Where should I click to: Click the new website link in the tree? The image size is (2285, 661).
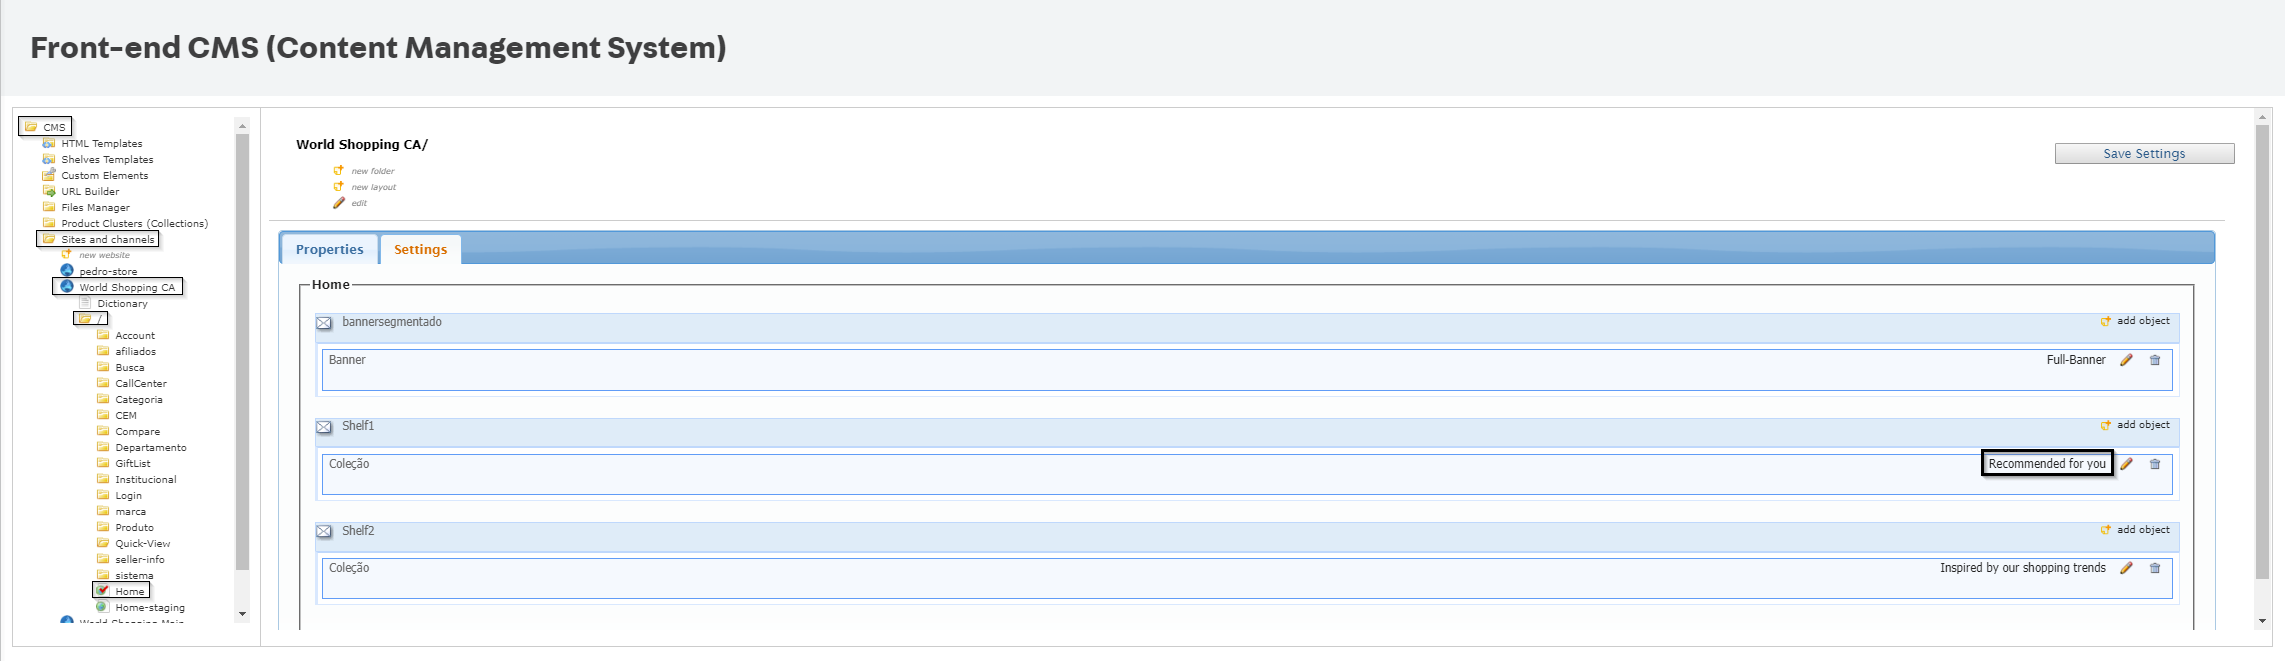tap(103, 255)
